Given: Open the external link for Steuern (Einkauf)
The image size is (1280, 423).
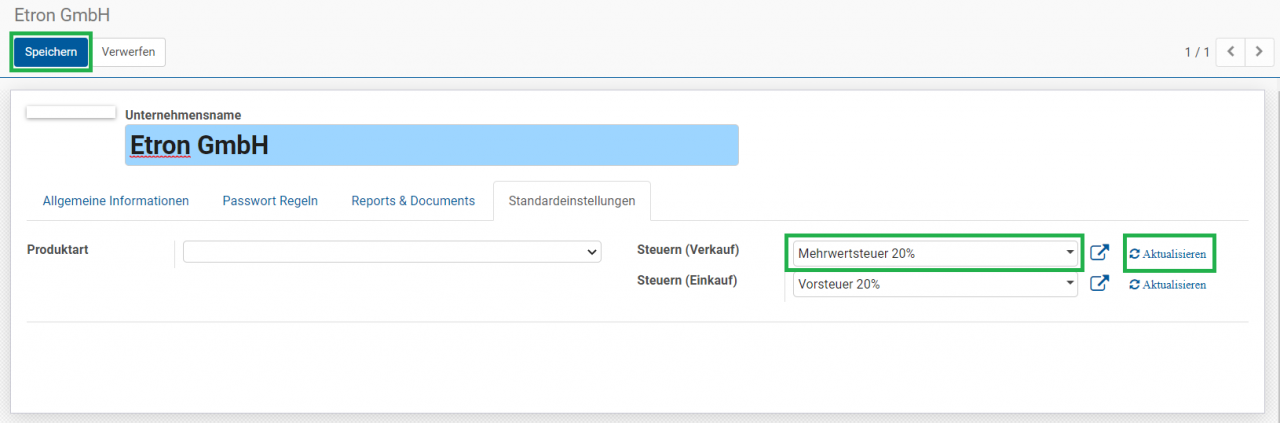Looking at the screenshot, I should (x=1099, y=284).
